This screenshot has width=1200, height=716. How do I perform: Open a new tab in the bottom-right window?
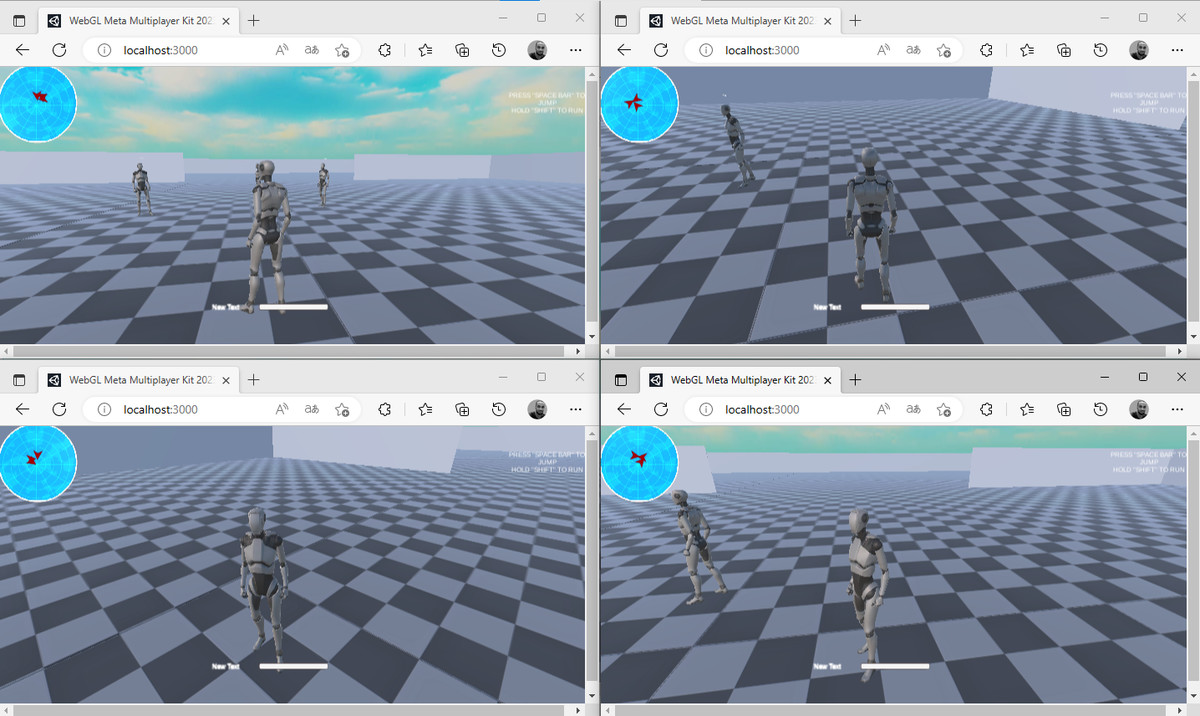click(855, 380)
